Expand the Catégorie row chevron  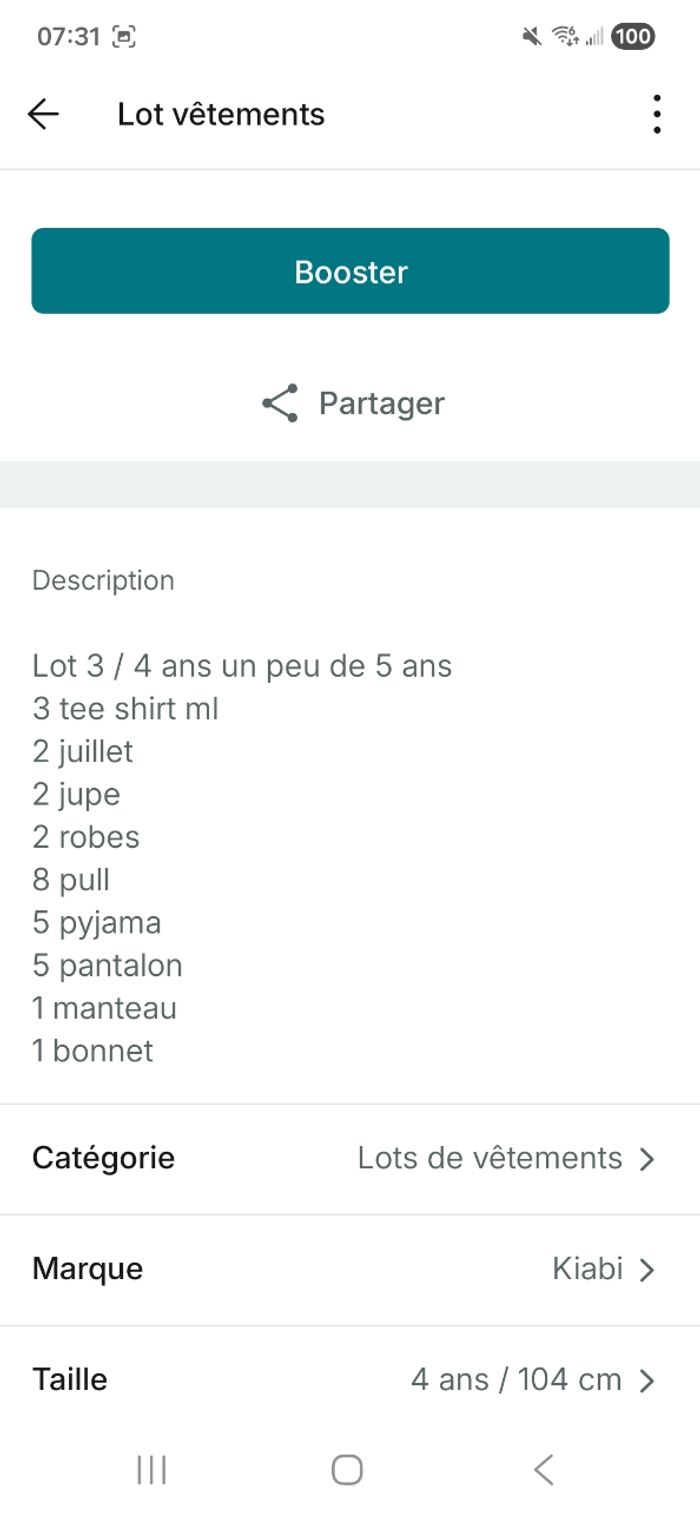click(x=647, y=1159)
